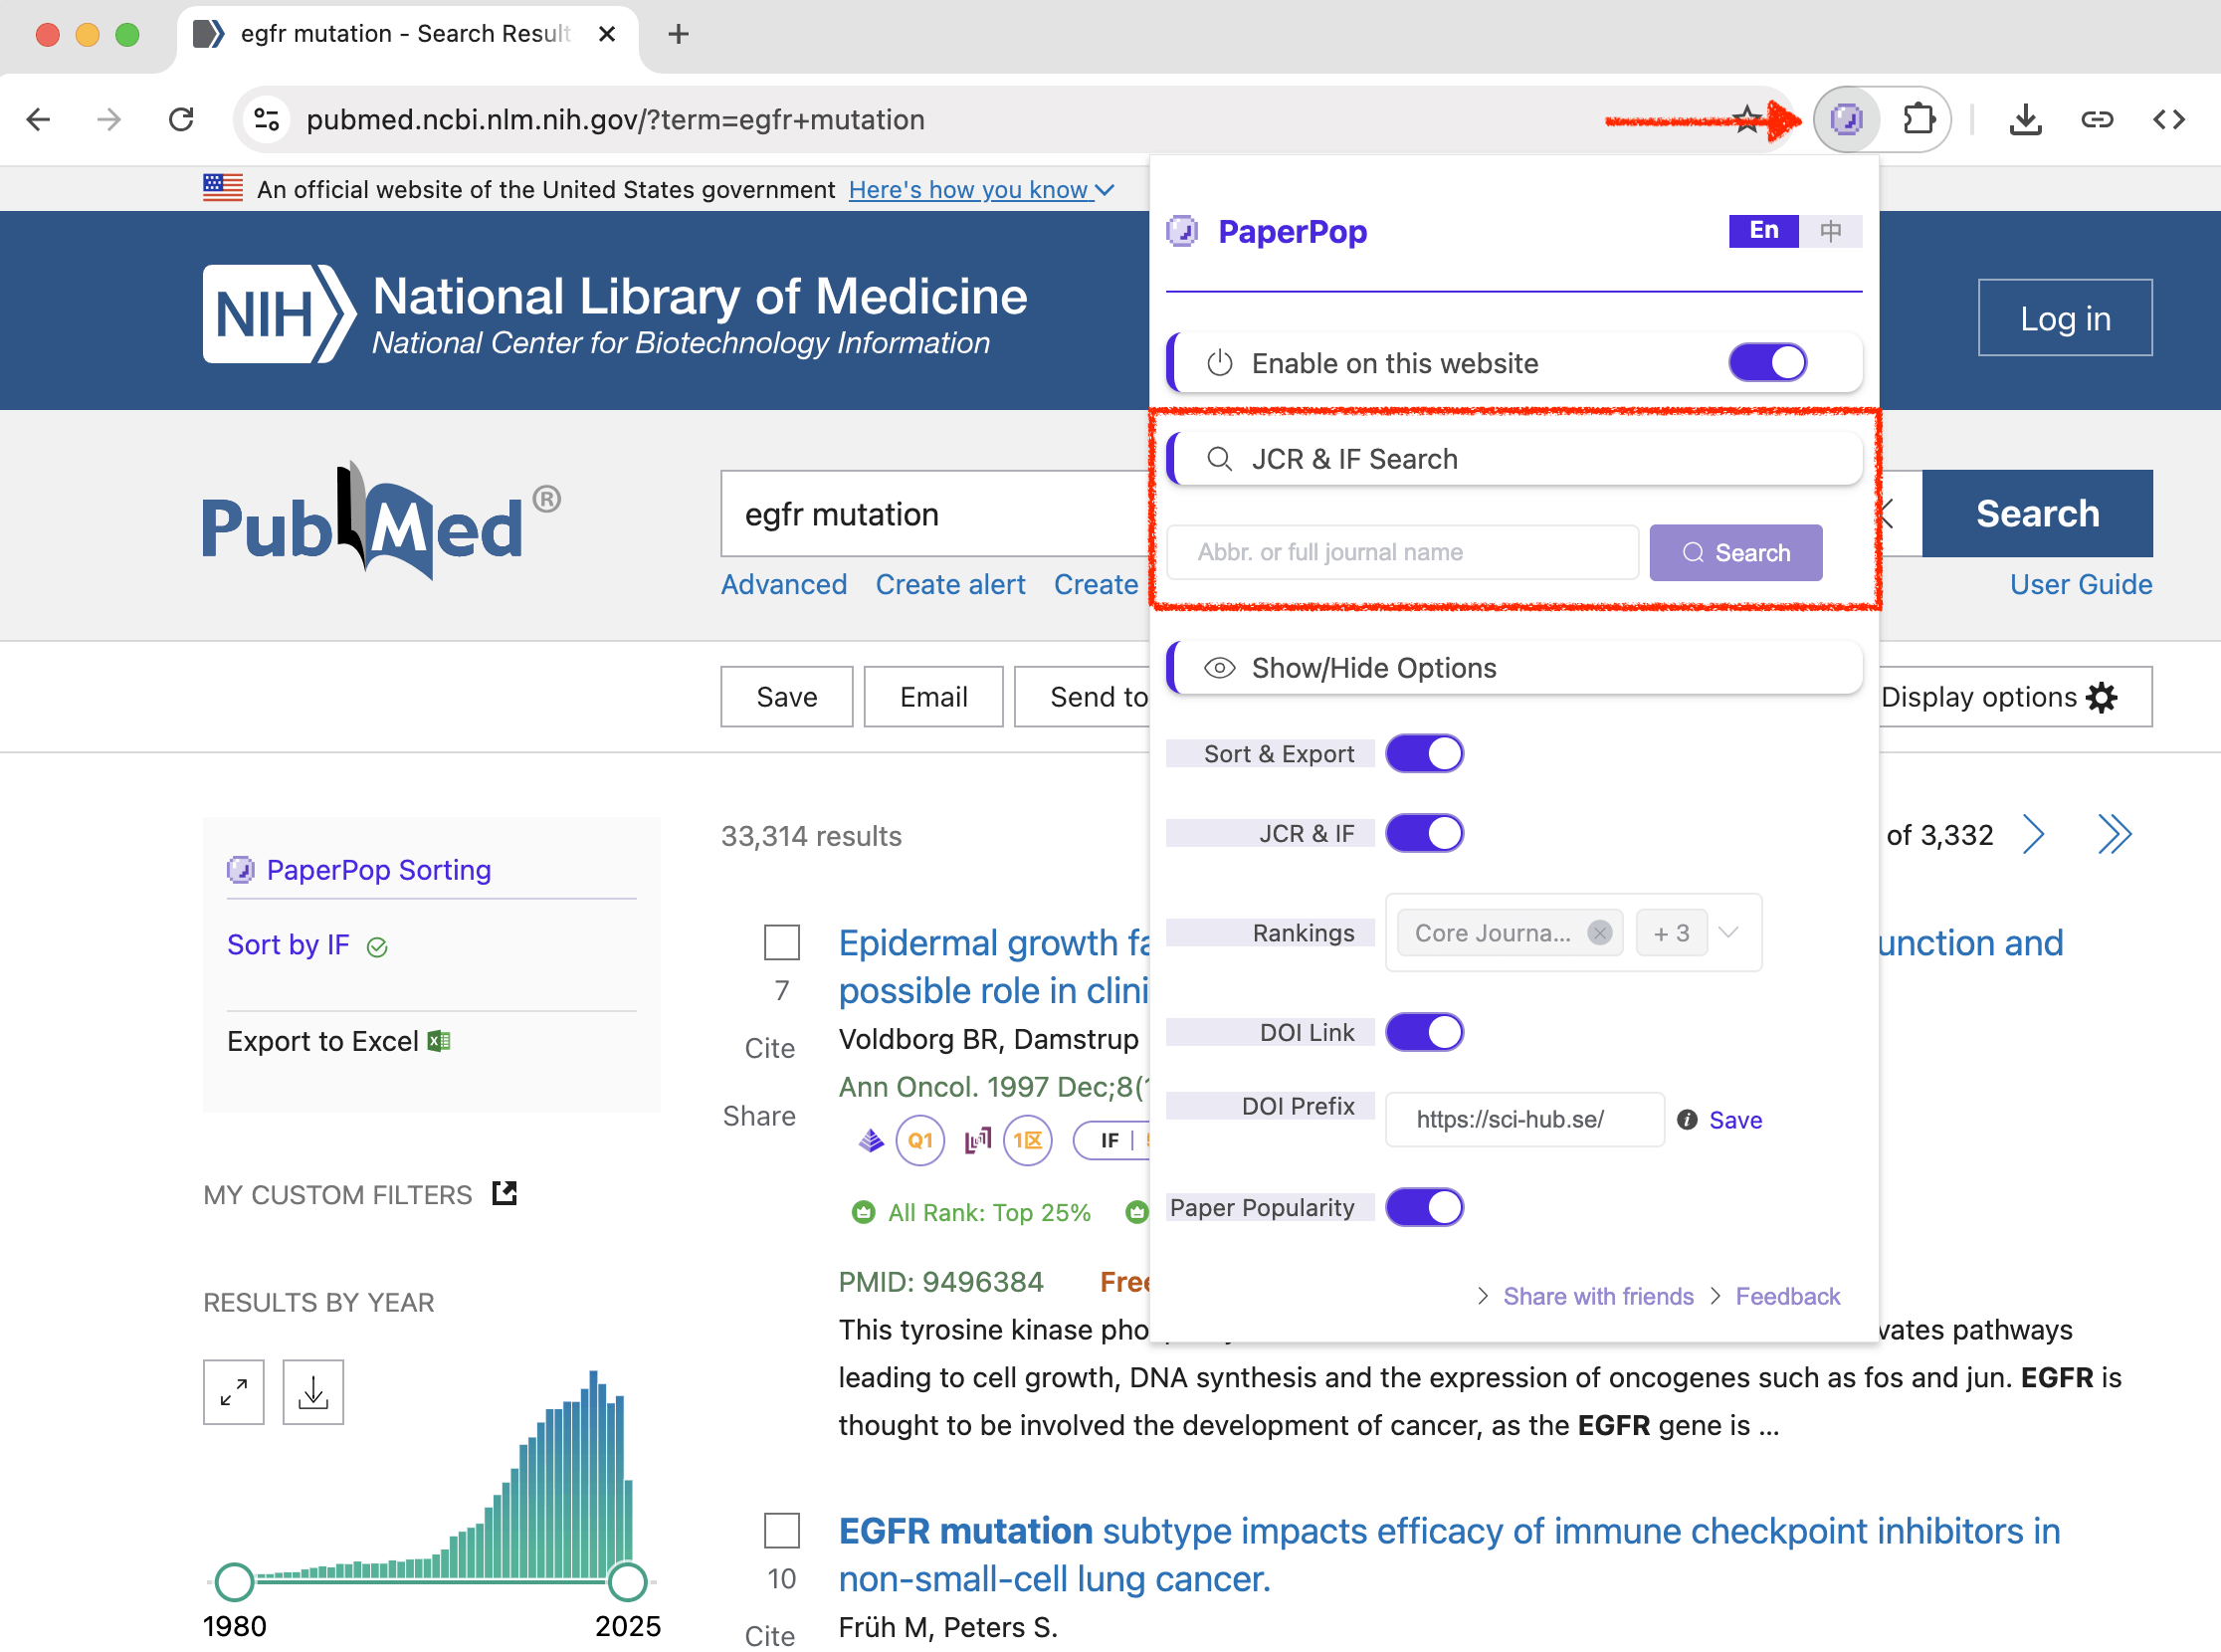Go back to previous page
The width and height of the screenshot is (2221, 1652).
pos(38,120)
